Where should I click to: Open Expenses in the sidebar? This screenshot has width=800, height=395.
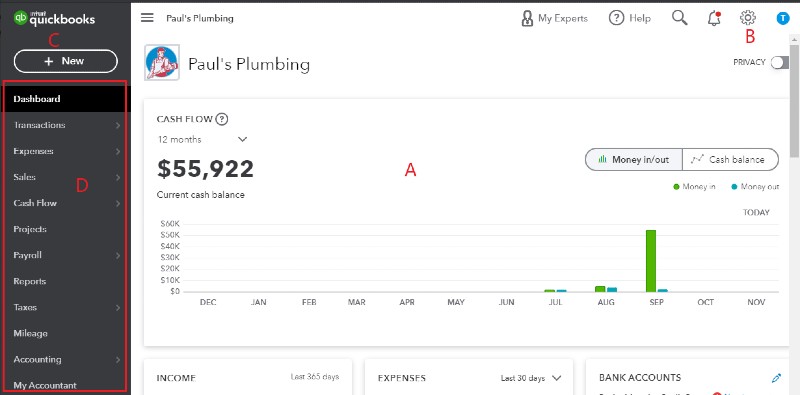pyautogui.click(x=65, y=151)
